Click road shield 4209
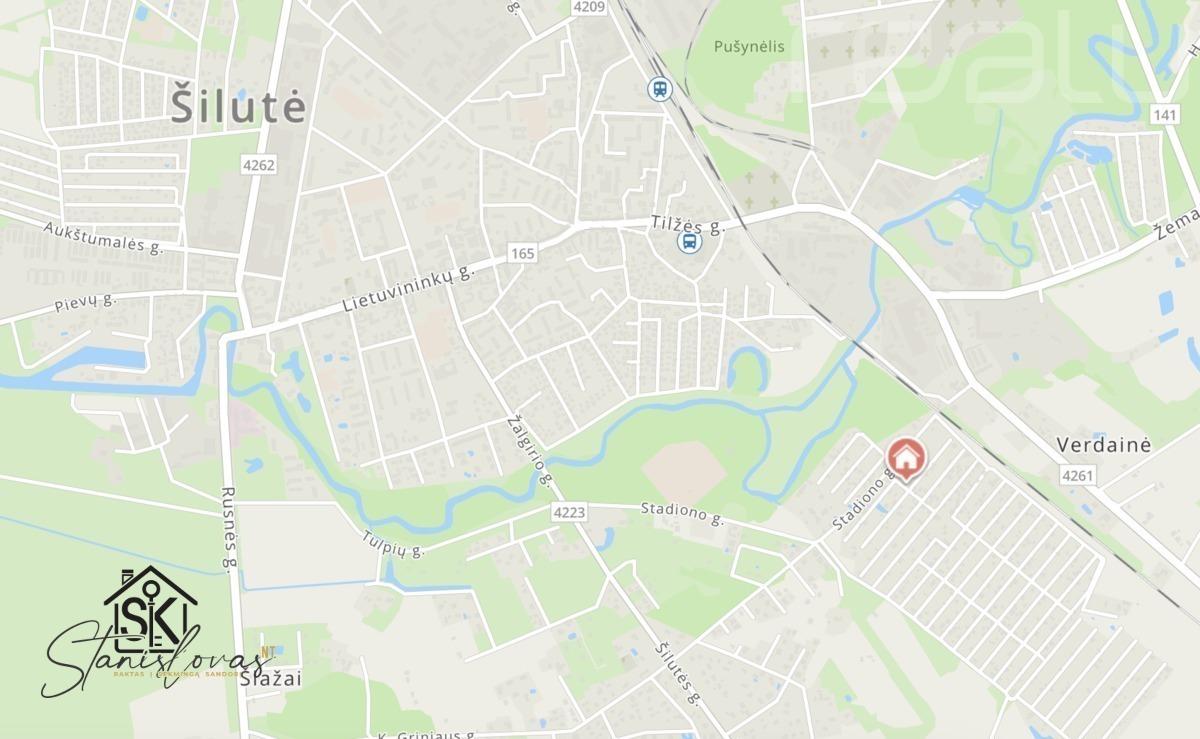1200x739 pixels. point(589,7)
